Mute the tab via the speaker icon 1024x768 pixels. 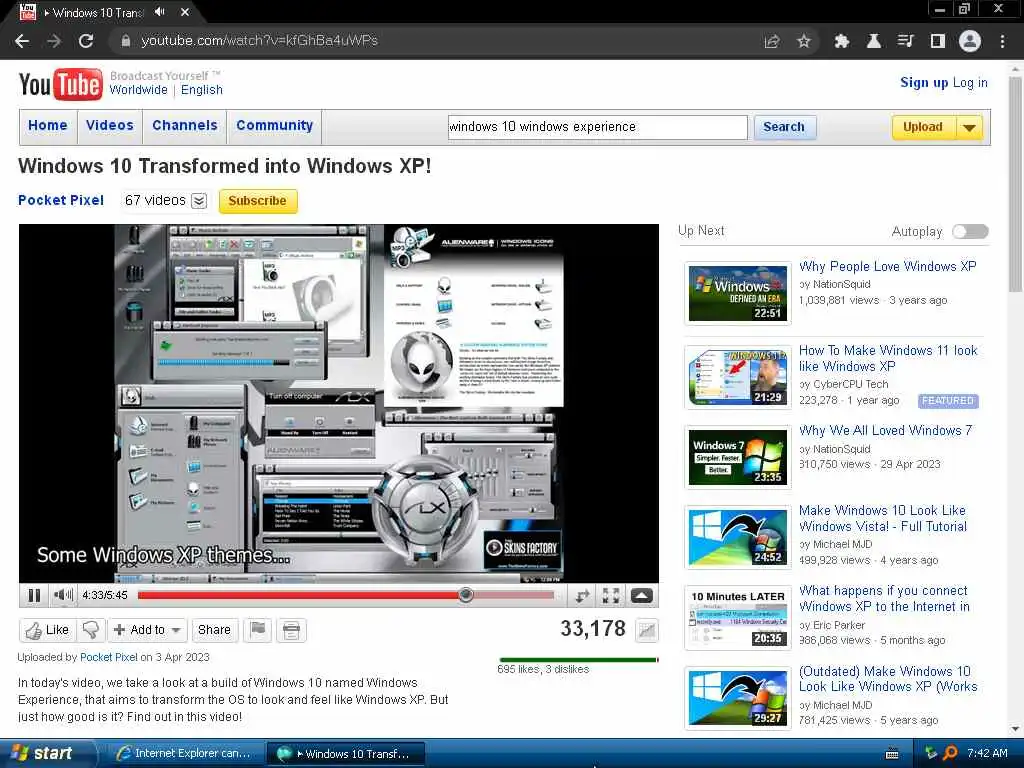[160, 12]
